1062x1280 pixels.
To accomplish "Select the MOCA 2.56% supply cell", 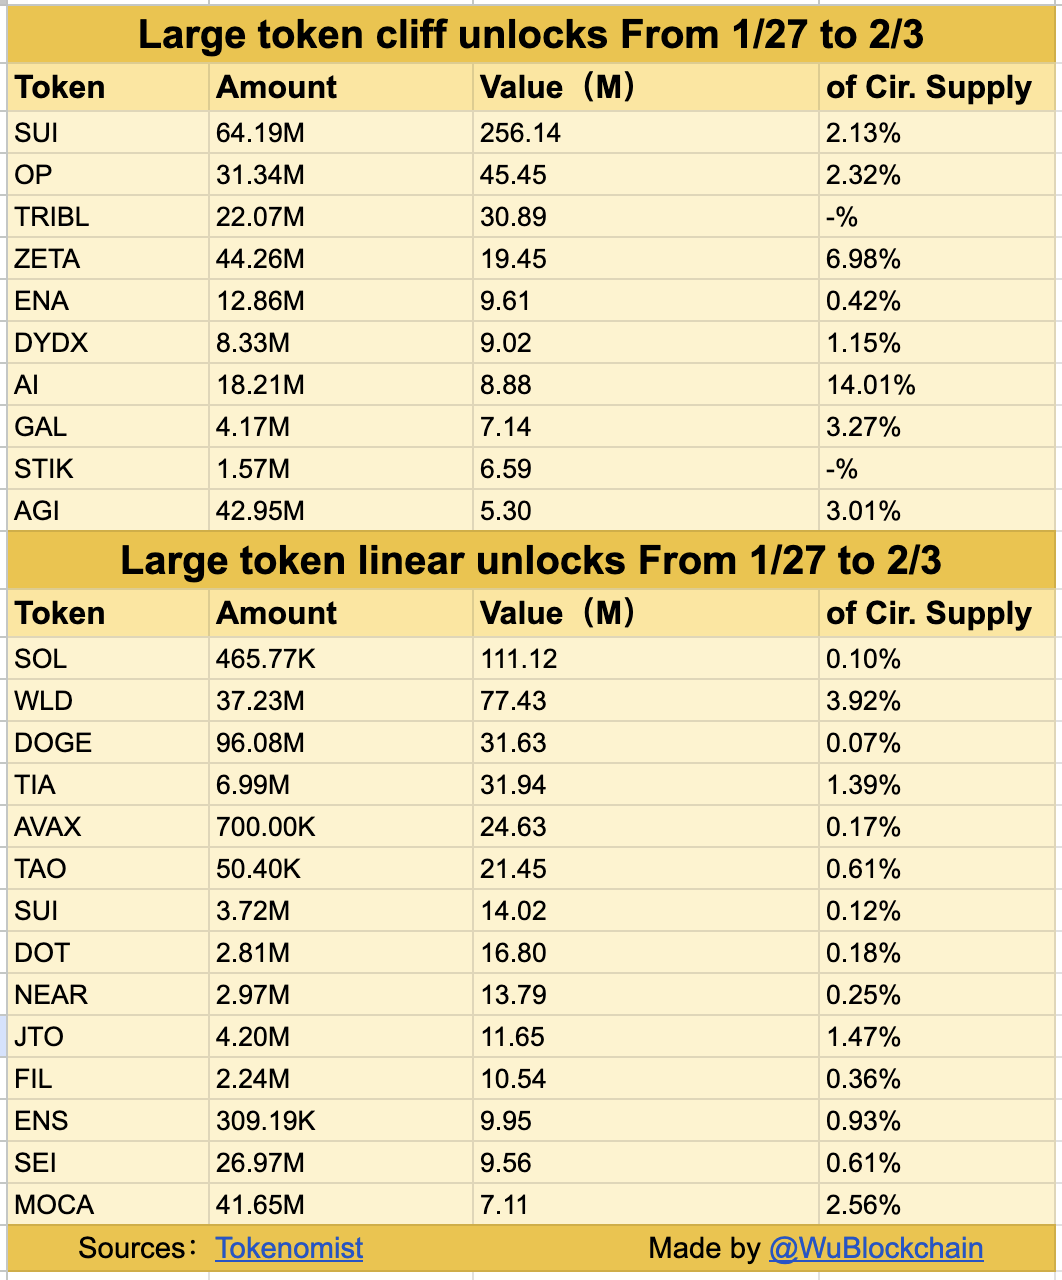I will (863, 1205).
